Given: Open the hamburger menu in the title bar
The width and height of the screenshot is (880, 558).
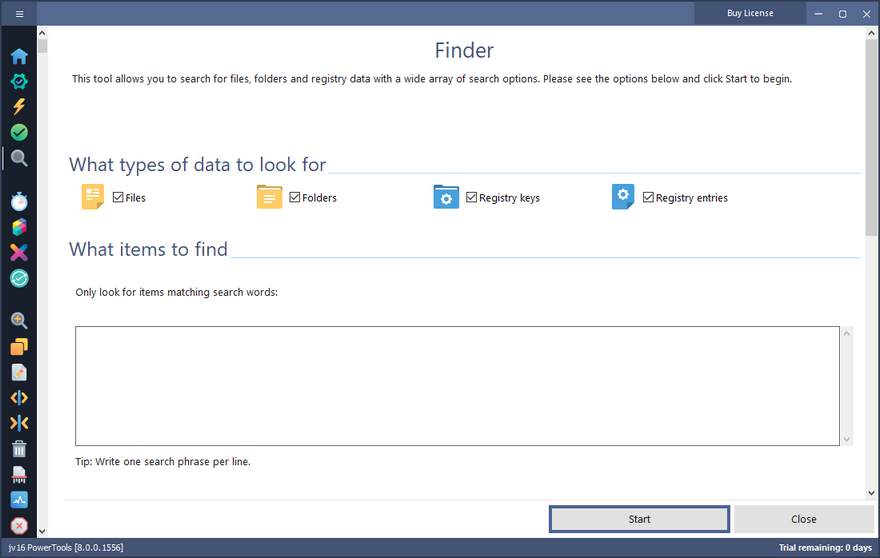Looking at the screenshot, I should click(x=19, y=14).
